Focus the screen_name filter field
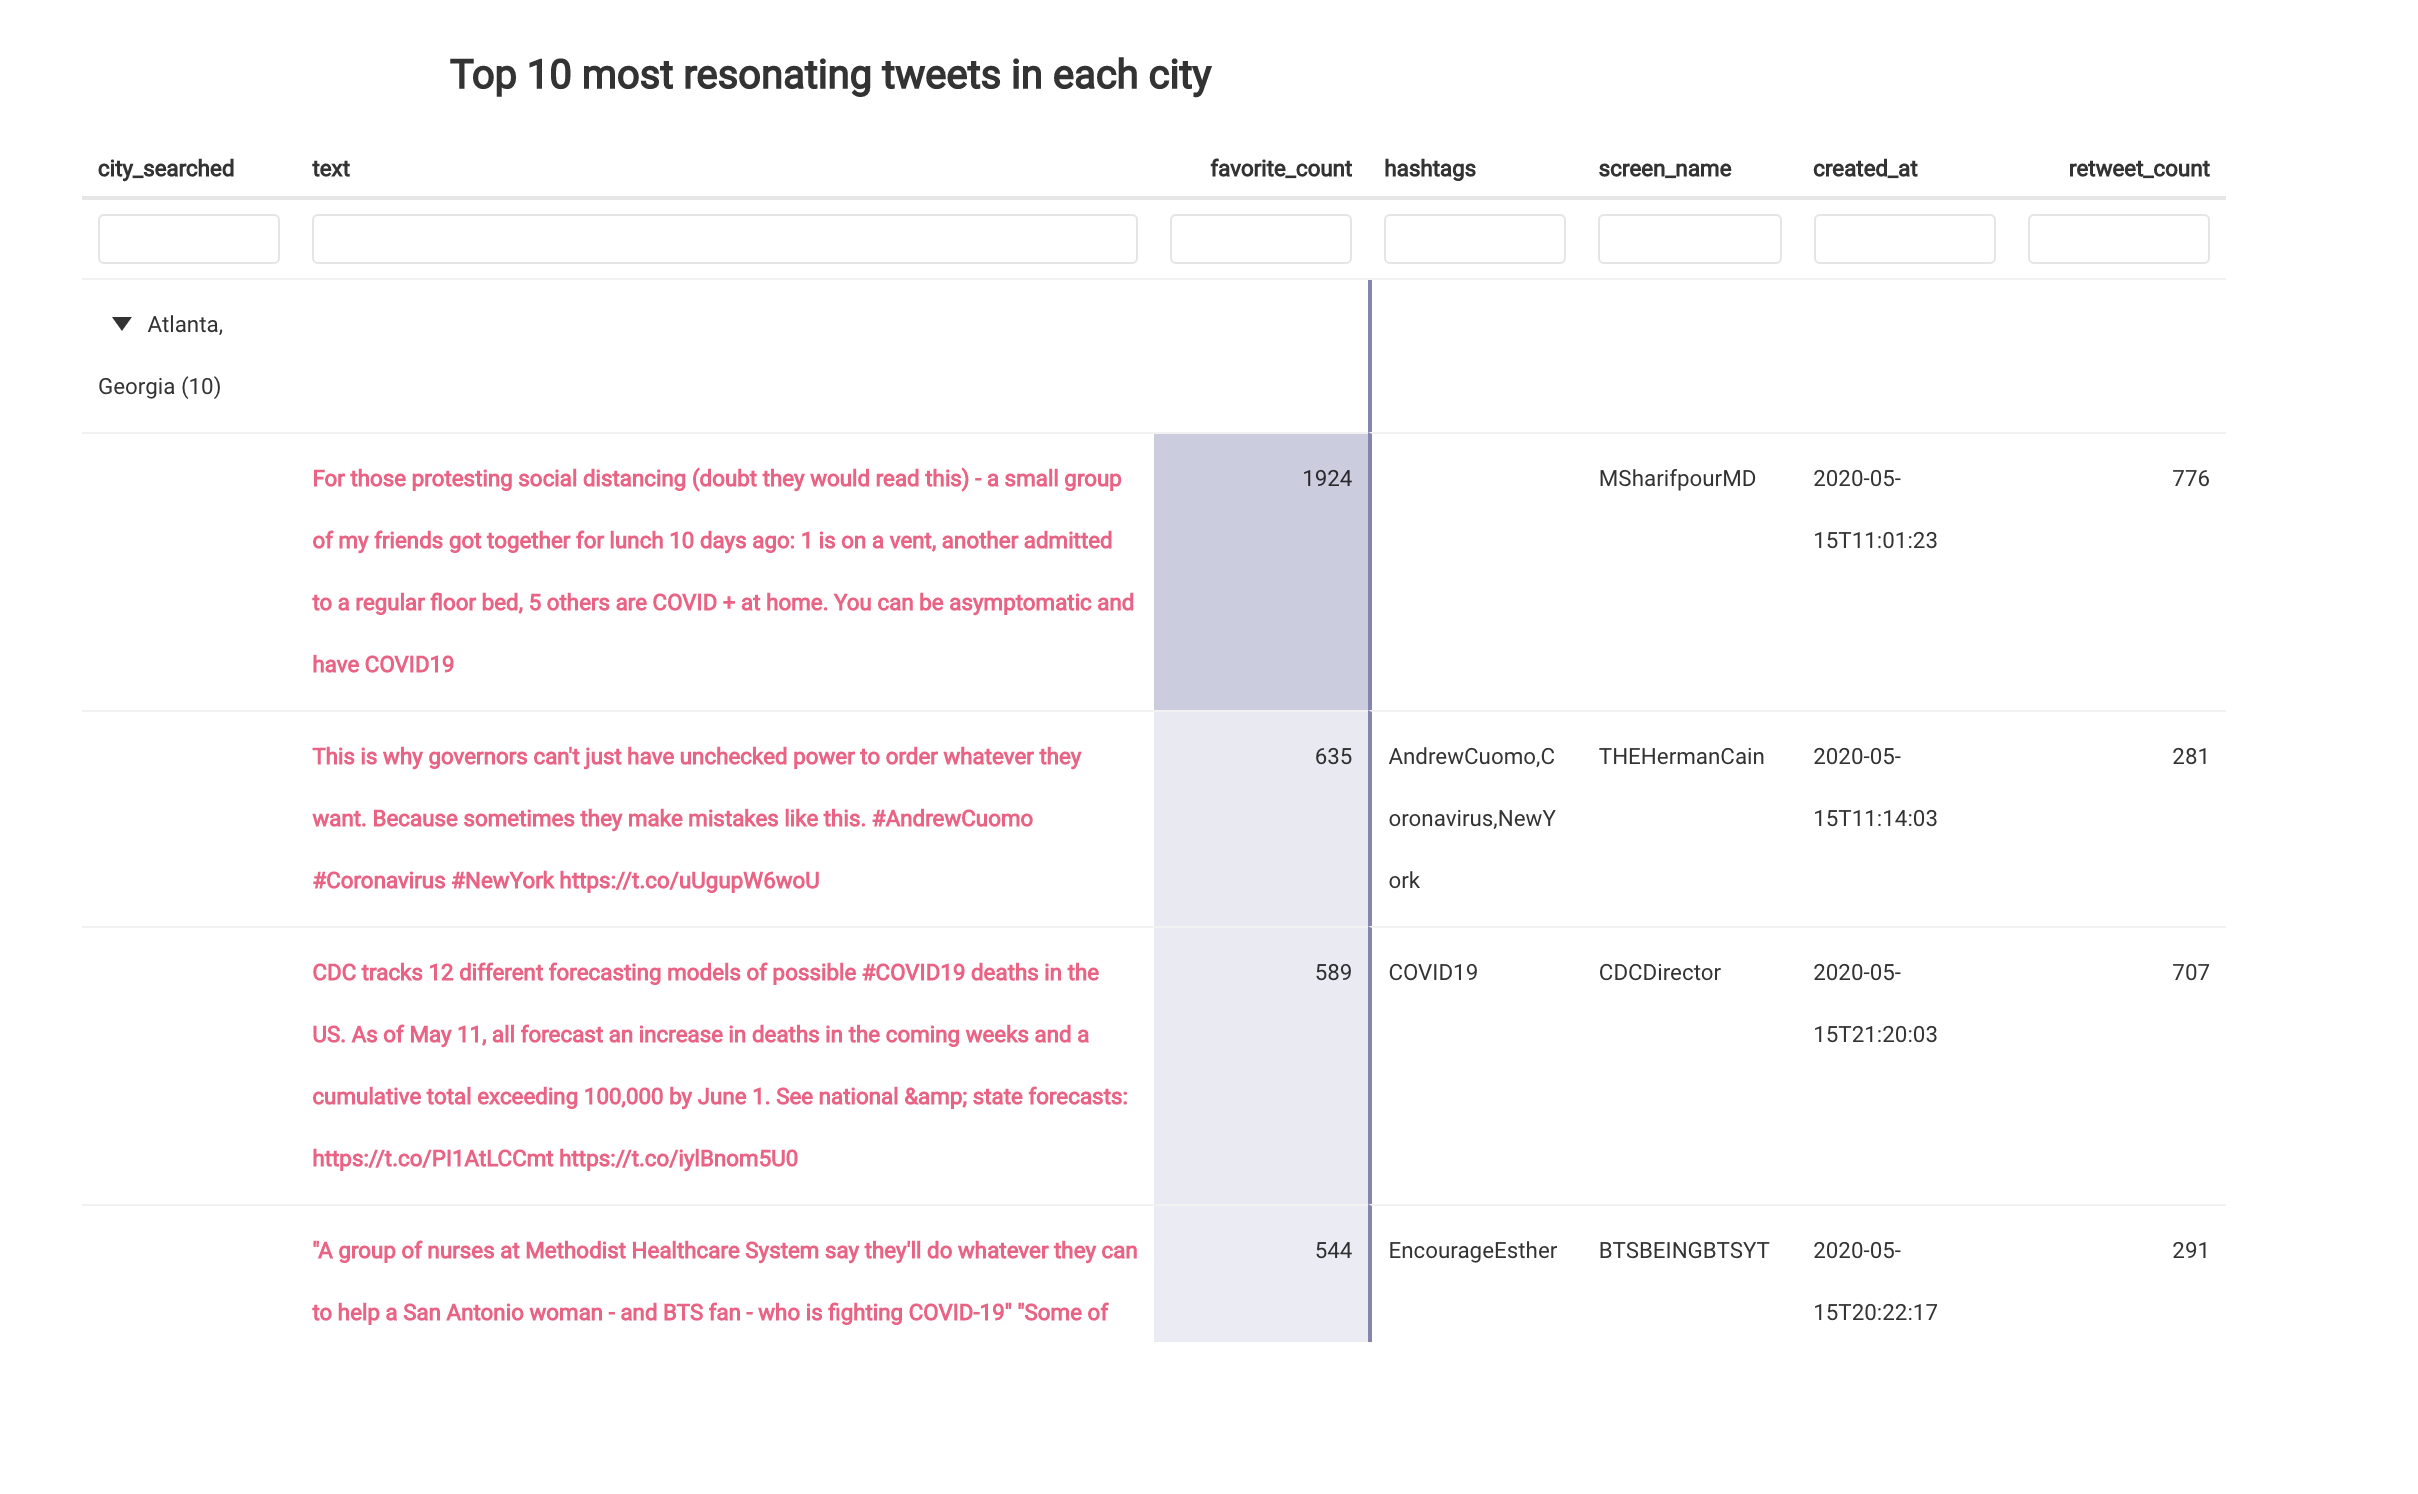The height and width of the screenshot is (1494, 2418). 1689,239
